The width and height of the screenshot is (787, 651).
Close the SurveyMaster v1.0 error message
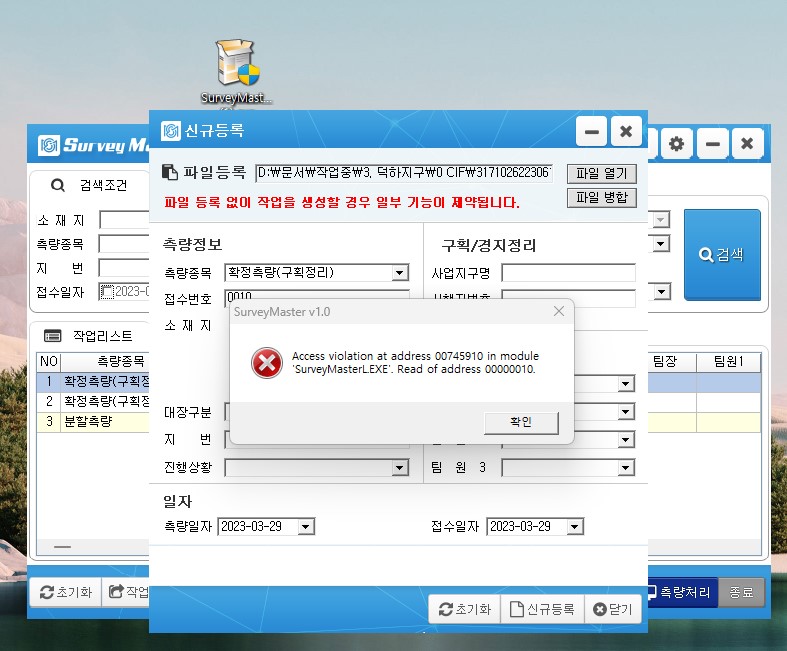point(559,311)
